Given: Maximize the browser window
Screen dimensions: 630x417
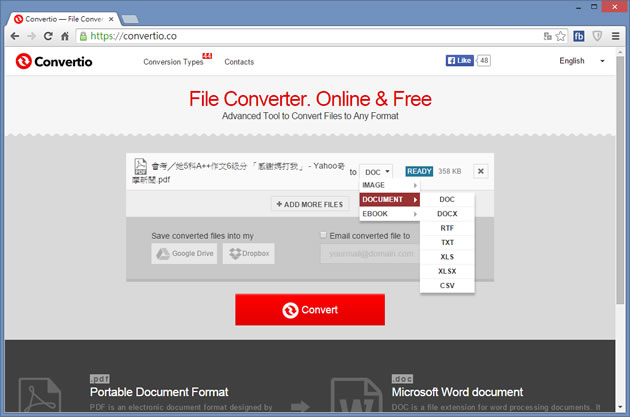Looking at the screenshot, I should (x=594, y=7).
